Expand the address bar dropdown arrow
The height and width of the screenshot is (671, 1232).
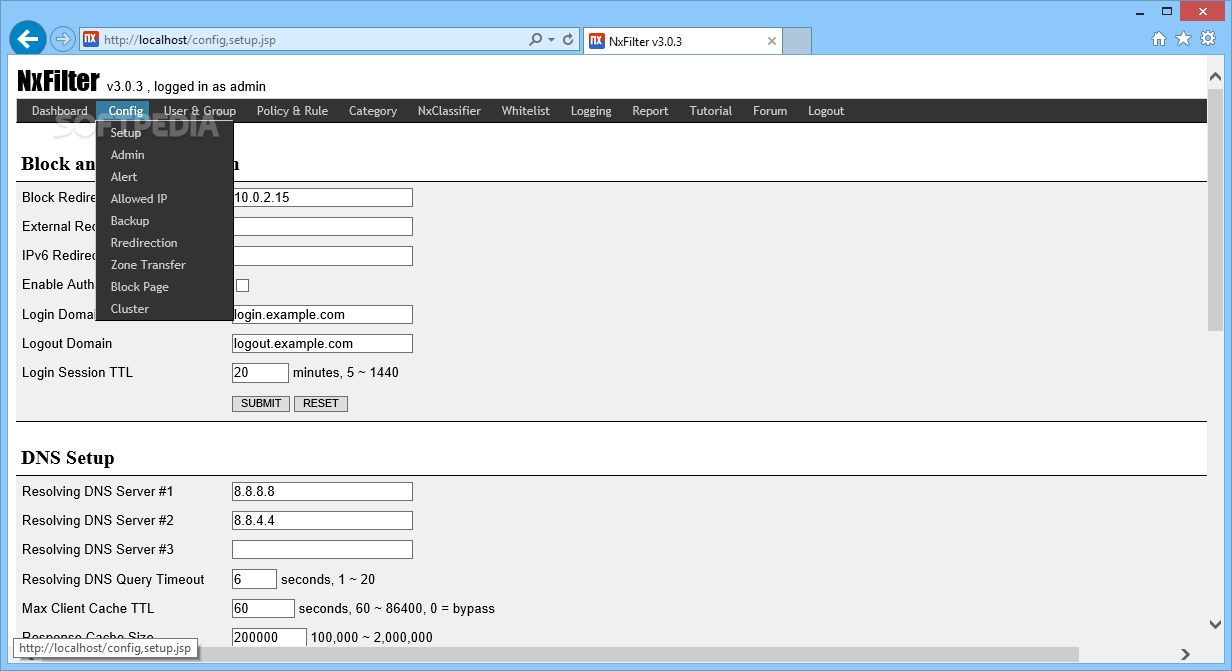[551, 40]
